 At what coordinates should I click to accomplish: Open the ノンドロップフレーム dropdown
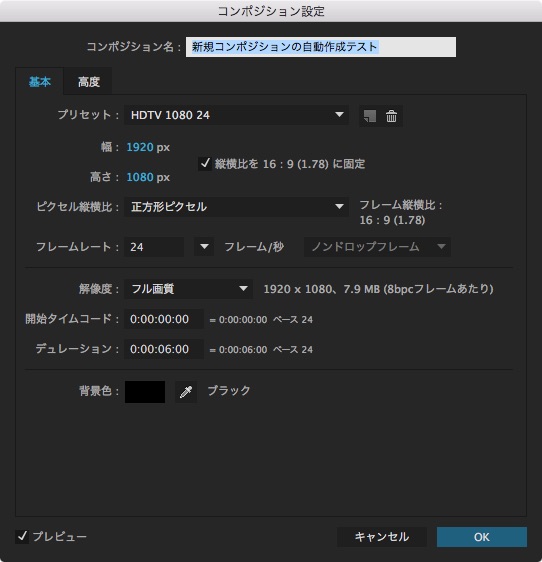click(377, 247)
